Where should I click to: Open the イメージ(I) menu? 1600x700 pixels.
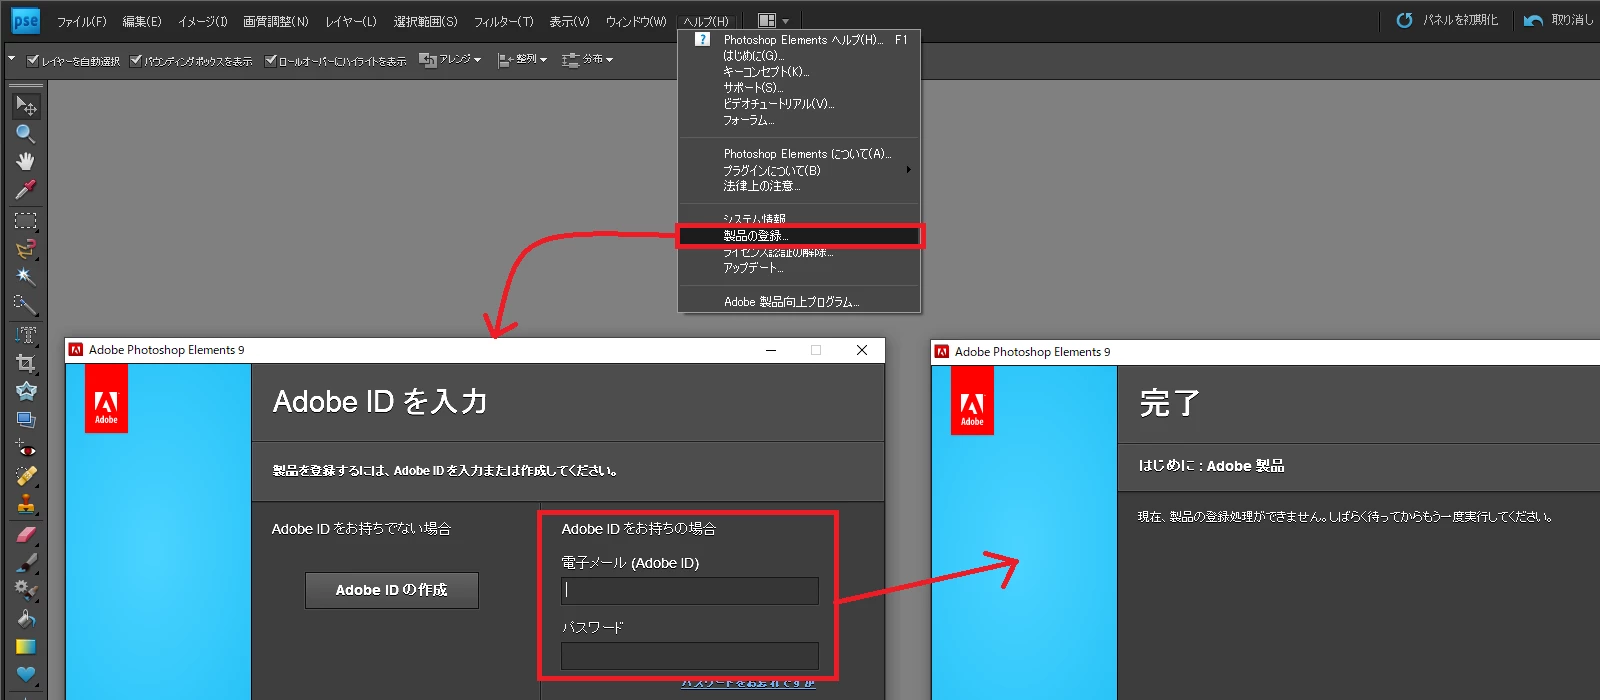(203, 21)
